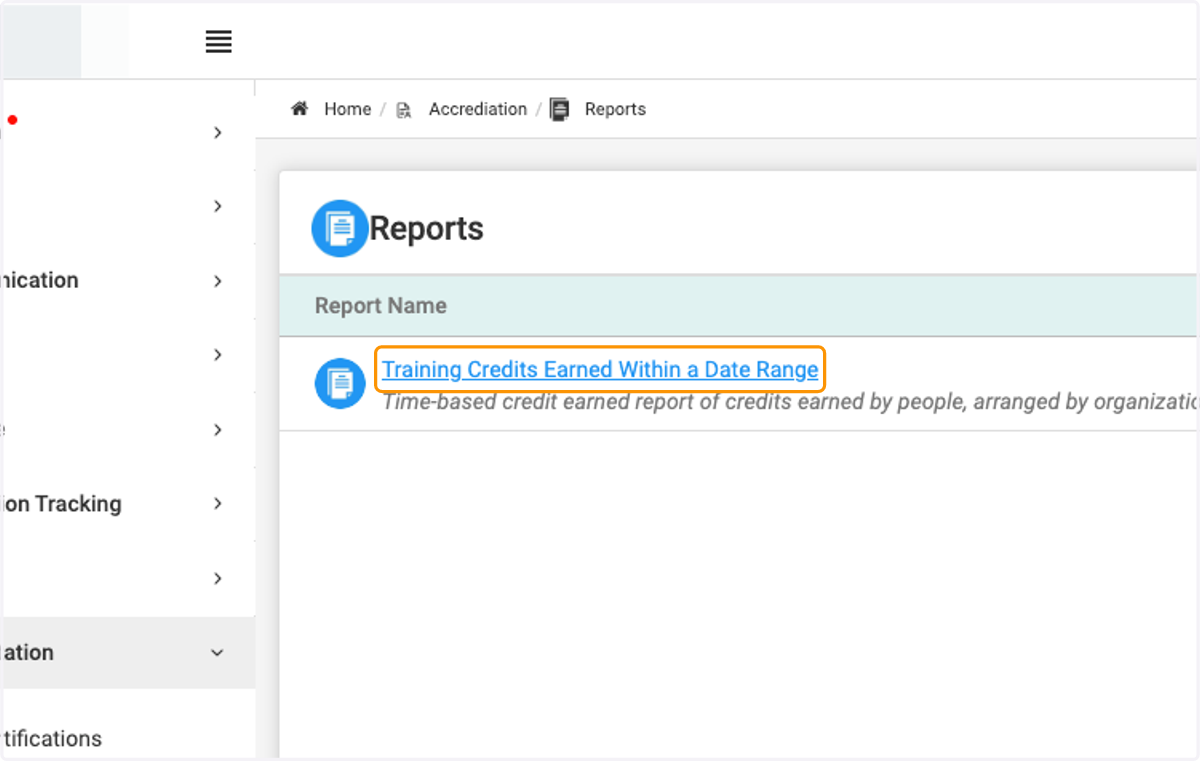Expand the sidebar item with red dot
Image resolution: width=1200 pixels, height=761 pixels.
[218, 133]
